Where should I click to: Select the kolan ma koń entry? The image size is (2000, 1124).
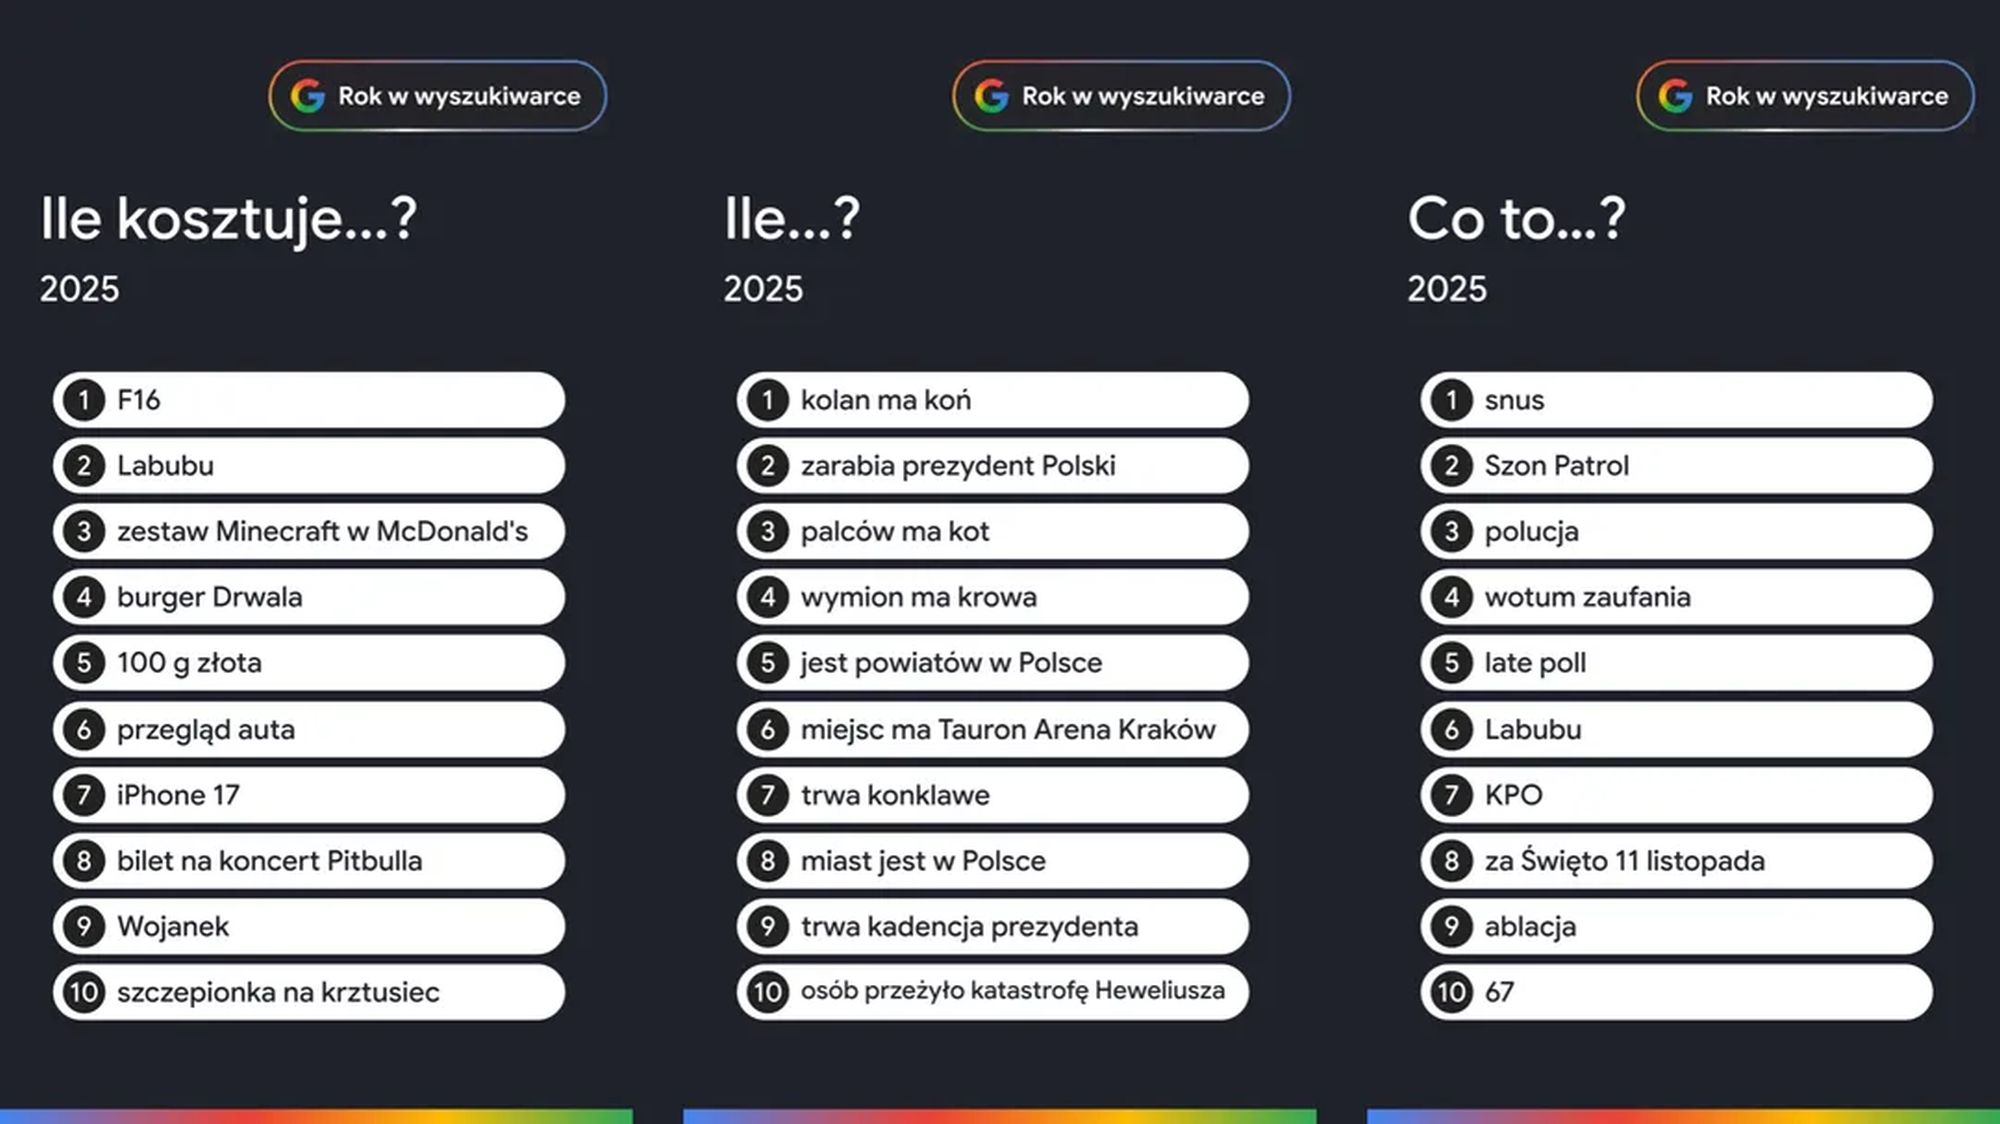(992, 400)
